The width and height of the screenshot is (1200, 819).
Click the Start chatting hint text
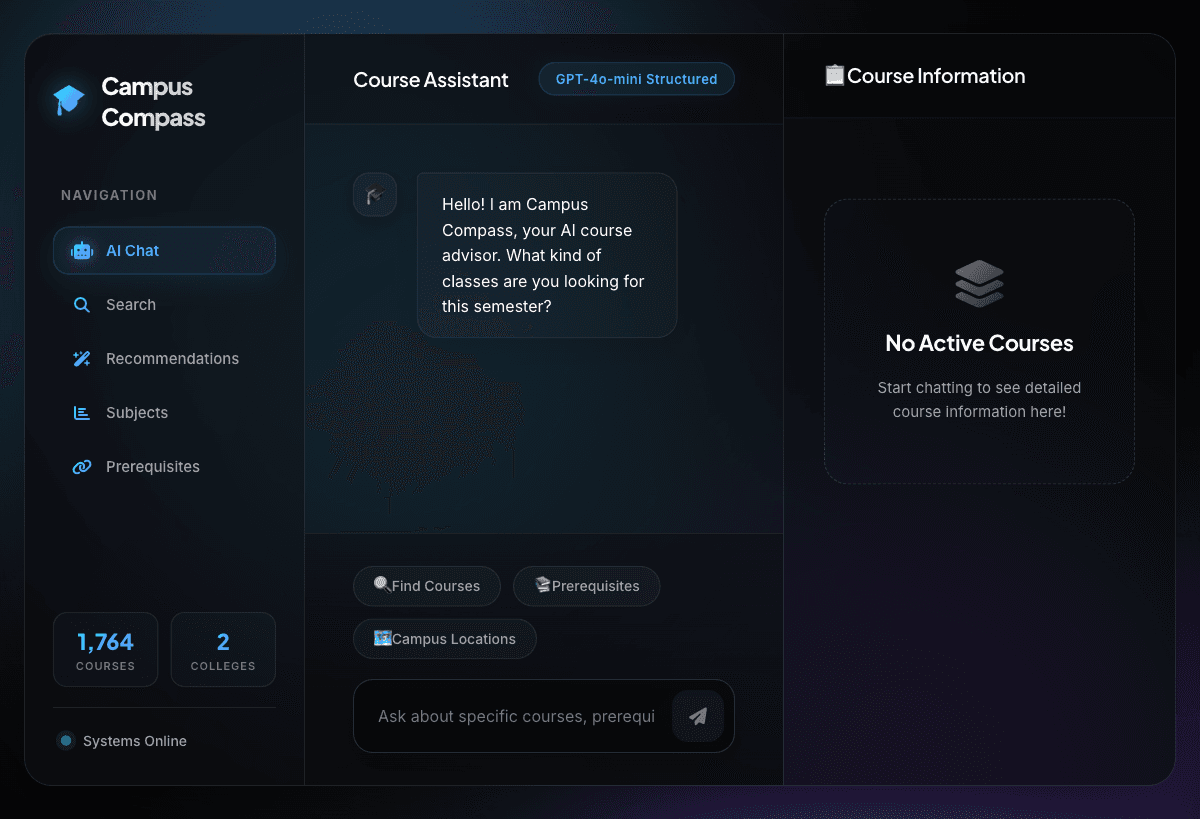click(979, 399)
